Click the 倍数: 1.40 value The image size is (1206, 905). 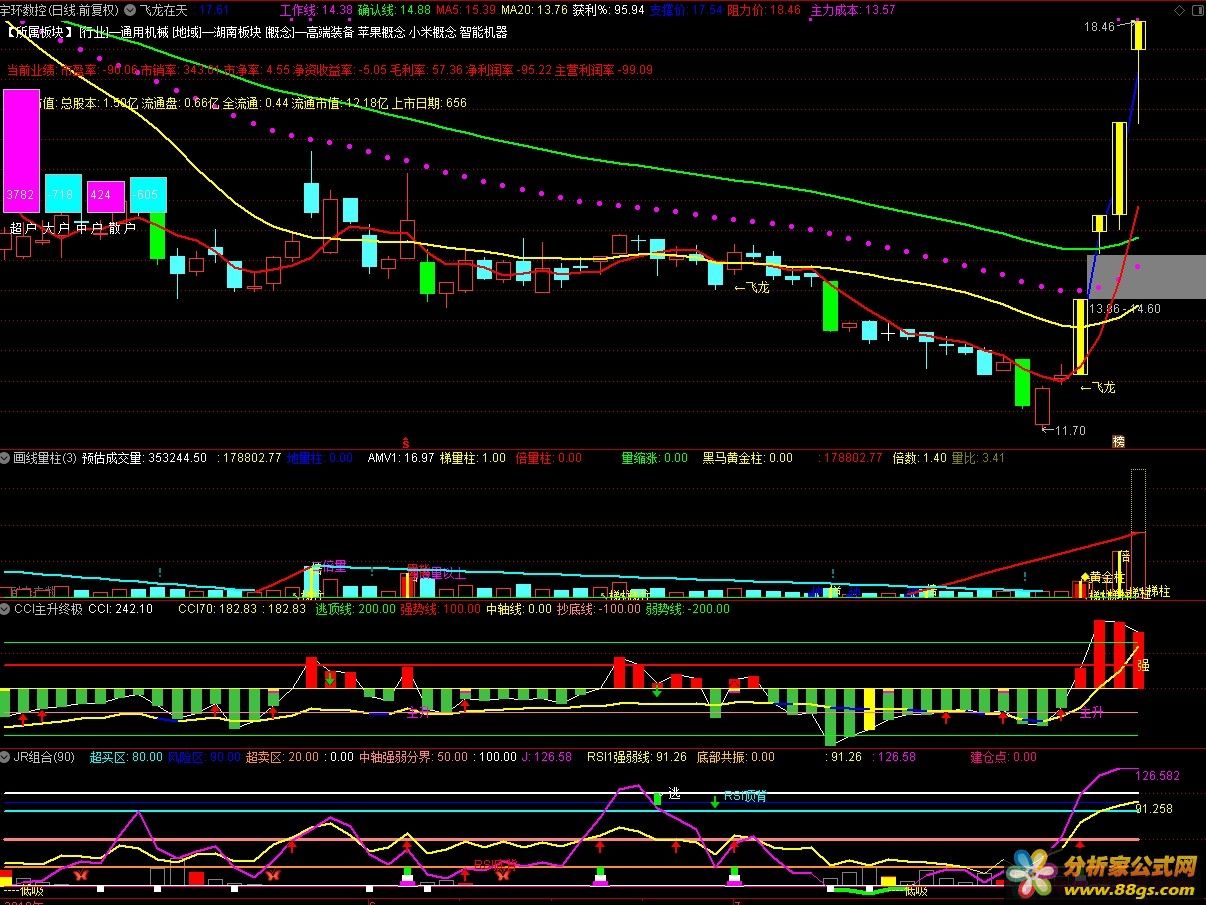pos(919,458)
